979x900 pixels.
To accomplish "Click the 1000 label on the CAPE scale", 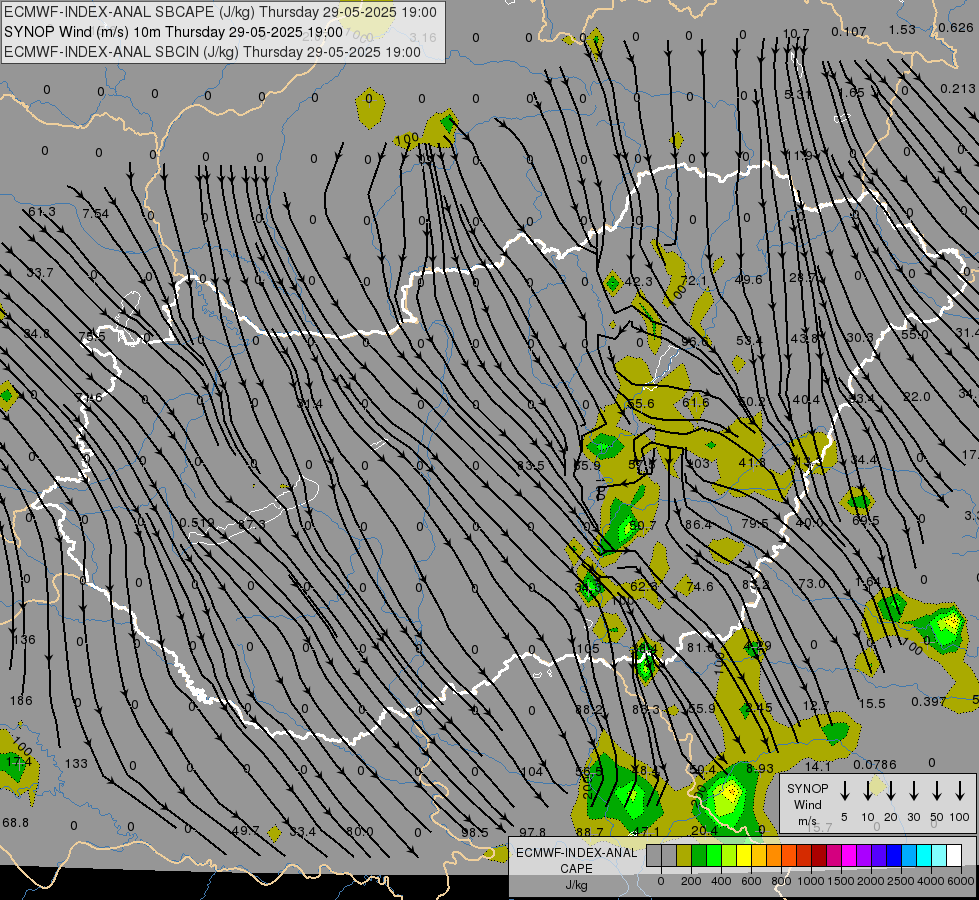I will click(810, 881).
